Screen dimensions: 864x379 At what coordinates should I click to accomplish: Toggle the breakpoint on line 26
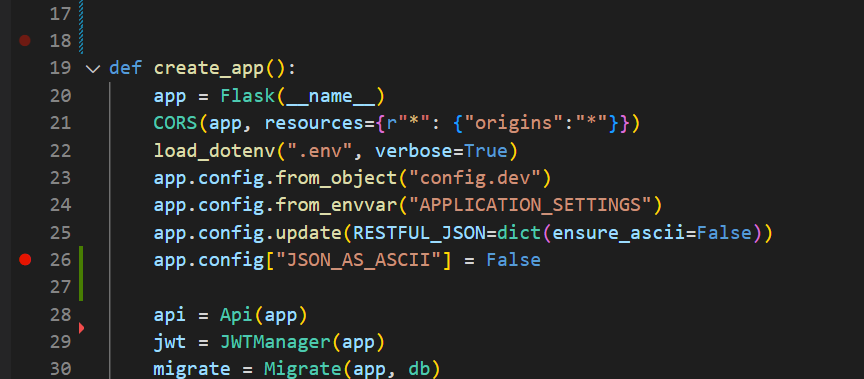point(25,259)
